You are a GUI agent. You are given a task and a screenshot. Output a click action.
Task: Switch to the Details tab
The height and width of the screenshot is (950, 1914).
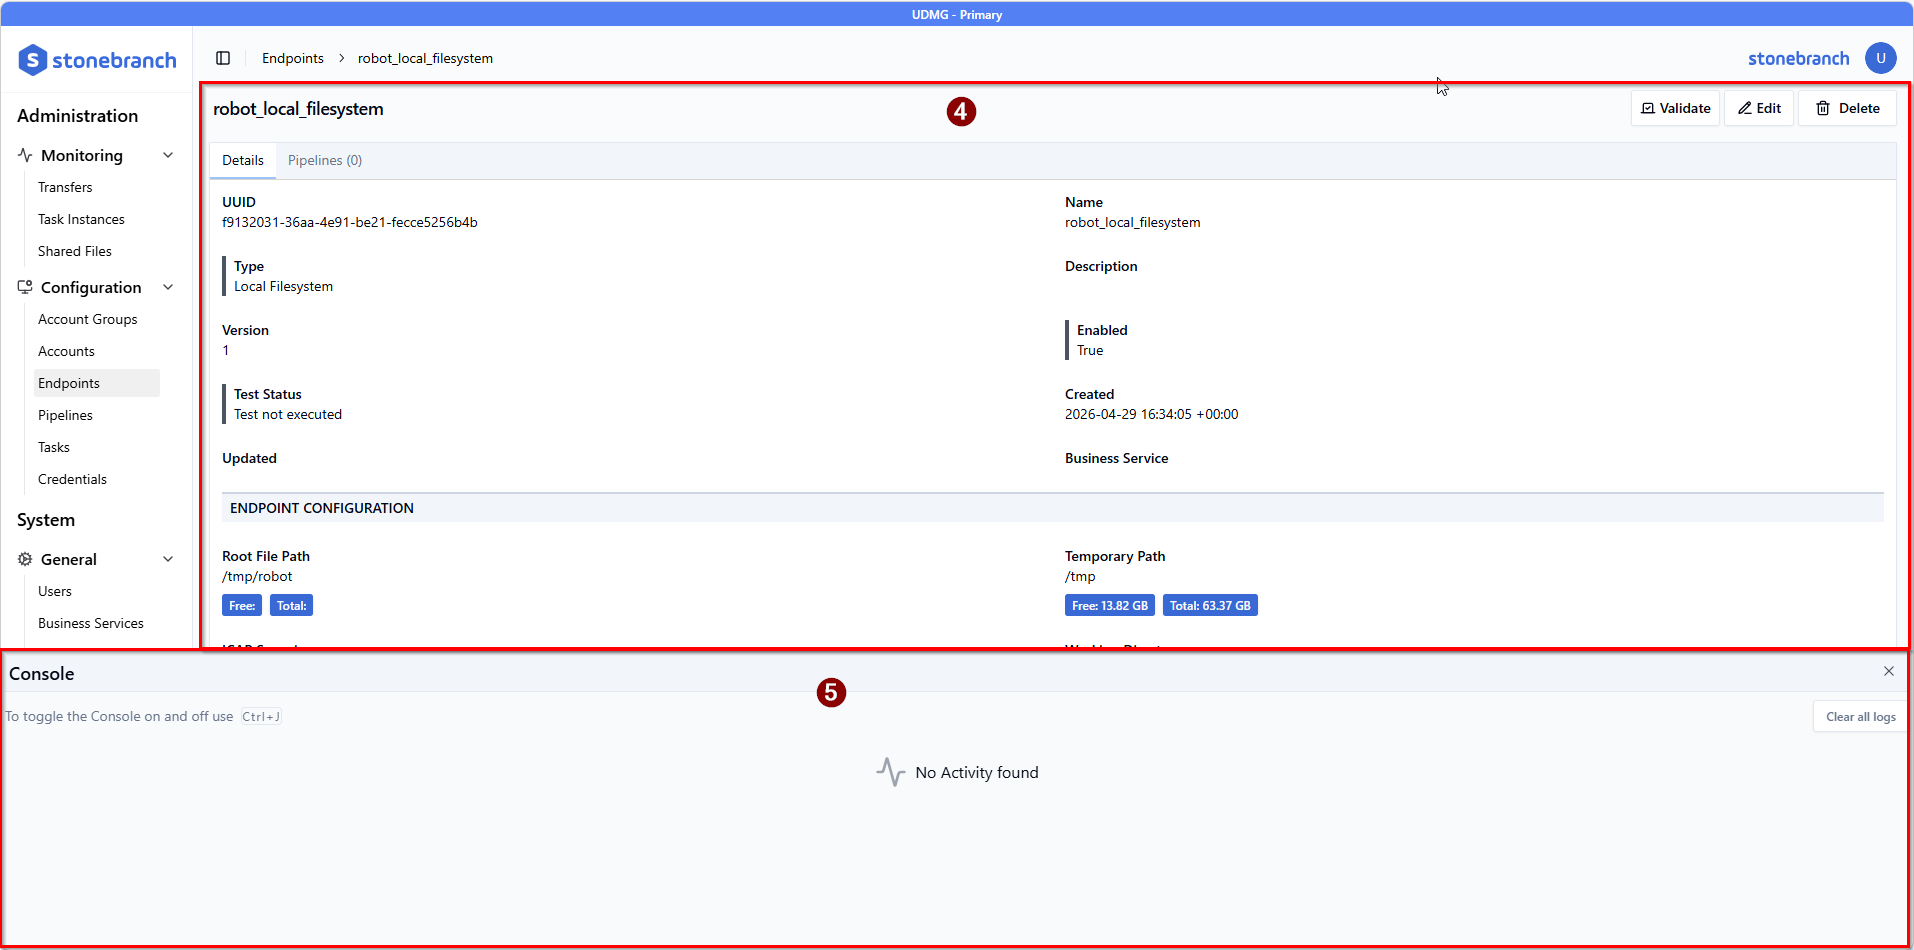click(x=243, y=160)
